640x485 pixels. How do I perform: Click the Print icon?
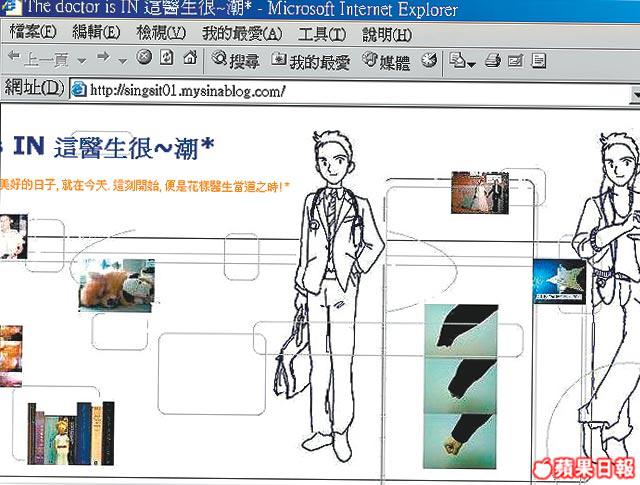pyautogui.click(x=493, y=60)
